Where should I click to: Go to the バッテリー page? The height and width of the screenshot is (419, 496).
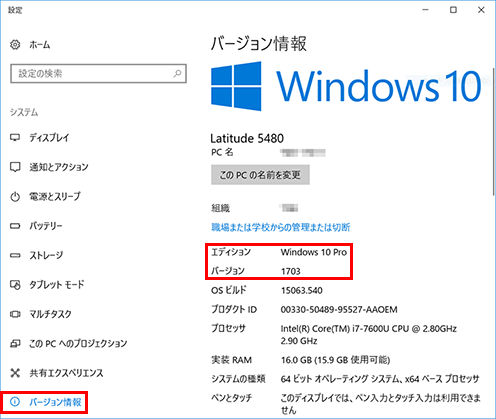(46, 226)
